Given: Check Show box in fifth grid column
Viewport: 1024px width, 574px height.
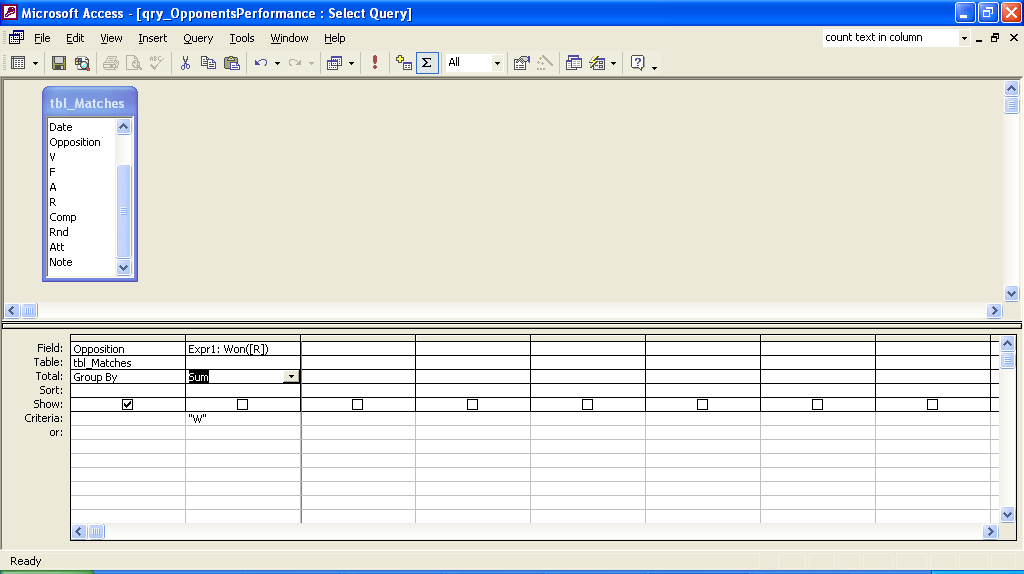Looking at the screenshot, I should click(587, 404).
